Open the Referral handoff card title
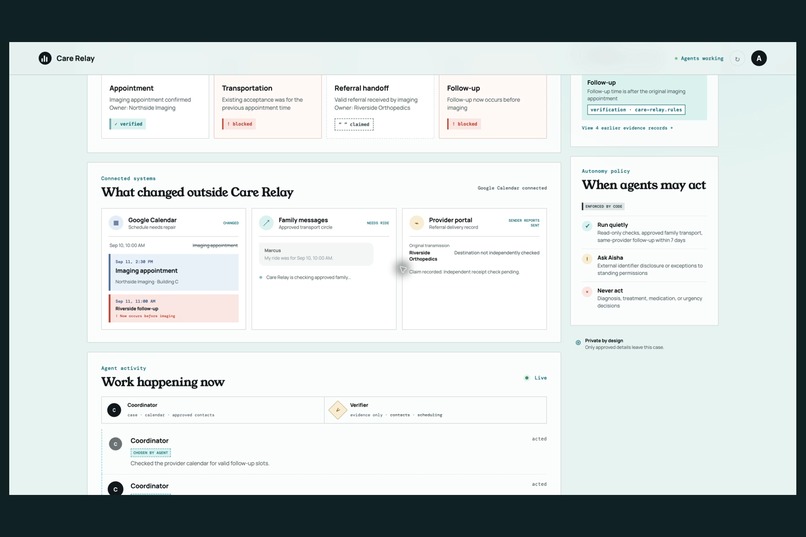The width and height of the screenshot is (806, 537). point(362,88)
